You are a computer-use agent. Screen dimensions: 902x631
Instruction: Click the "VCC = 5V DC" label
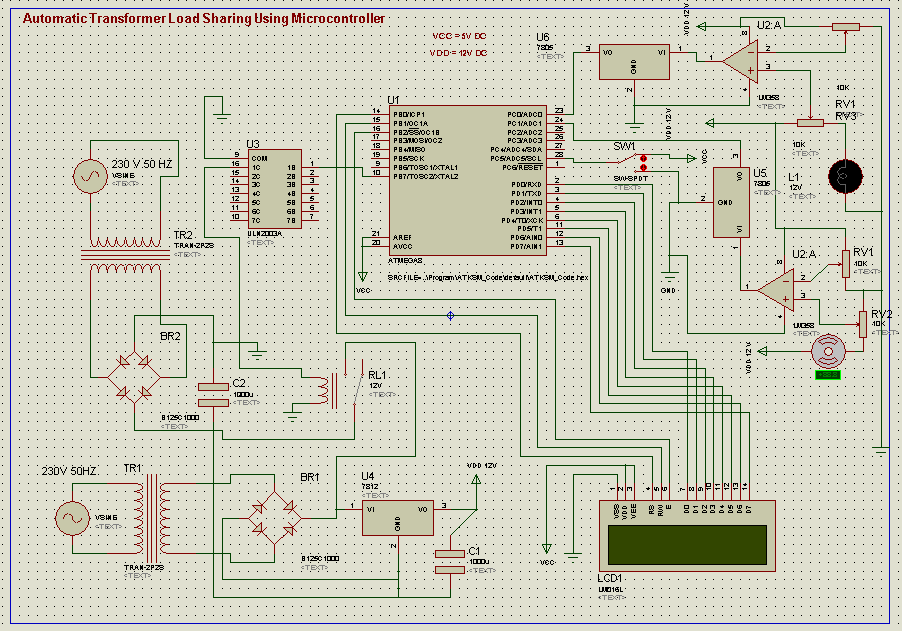[x=458, y=35]
